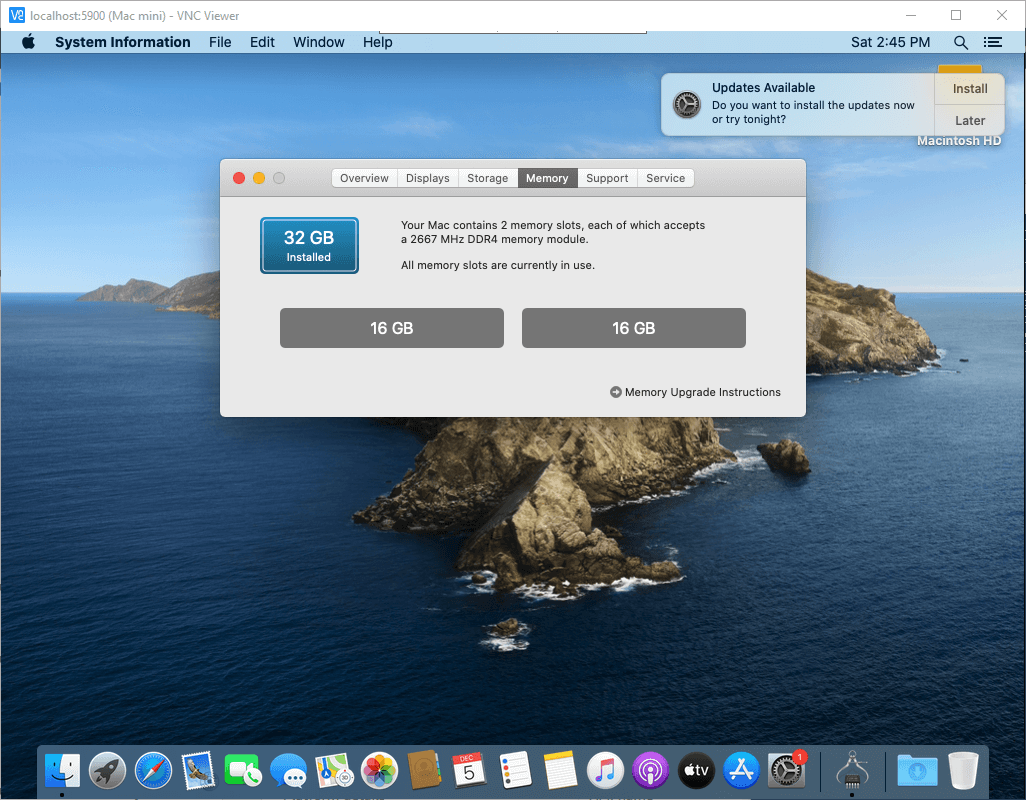Switch to the Overview tab
The height and width of the screenshot is (800, 1026).
[x=364, y=178]
